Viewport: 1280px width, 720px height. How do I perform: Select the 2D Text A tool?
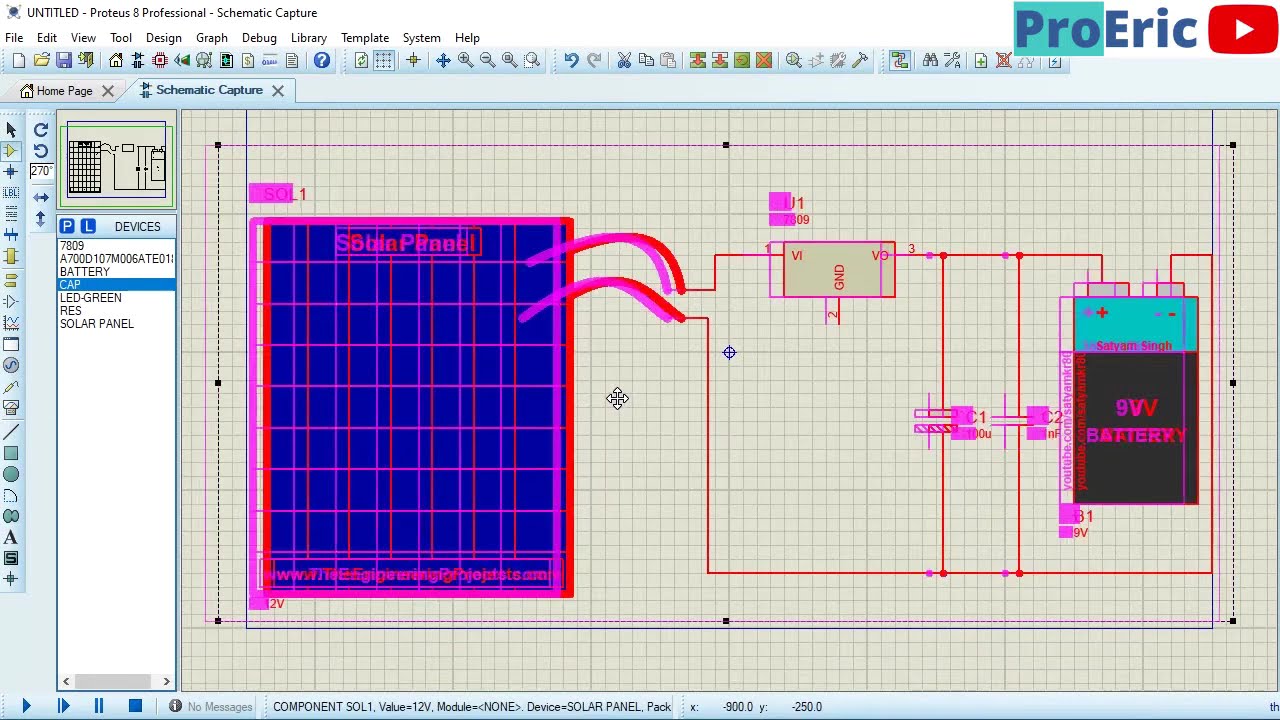point(11,537)
